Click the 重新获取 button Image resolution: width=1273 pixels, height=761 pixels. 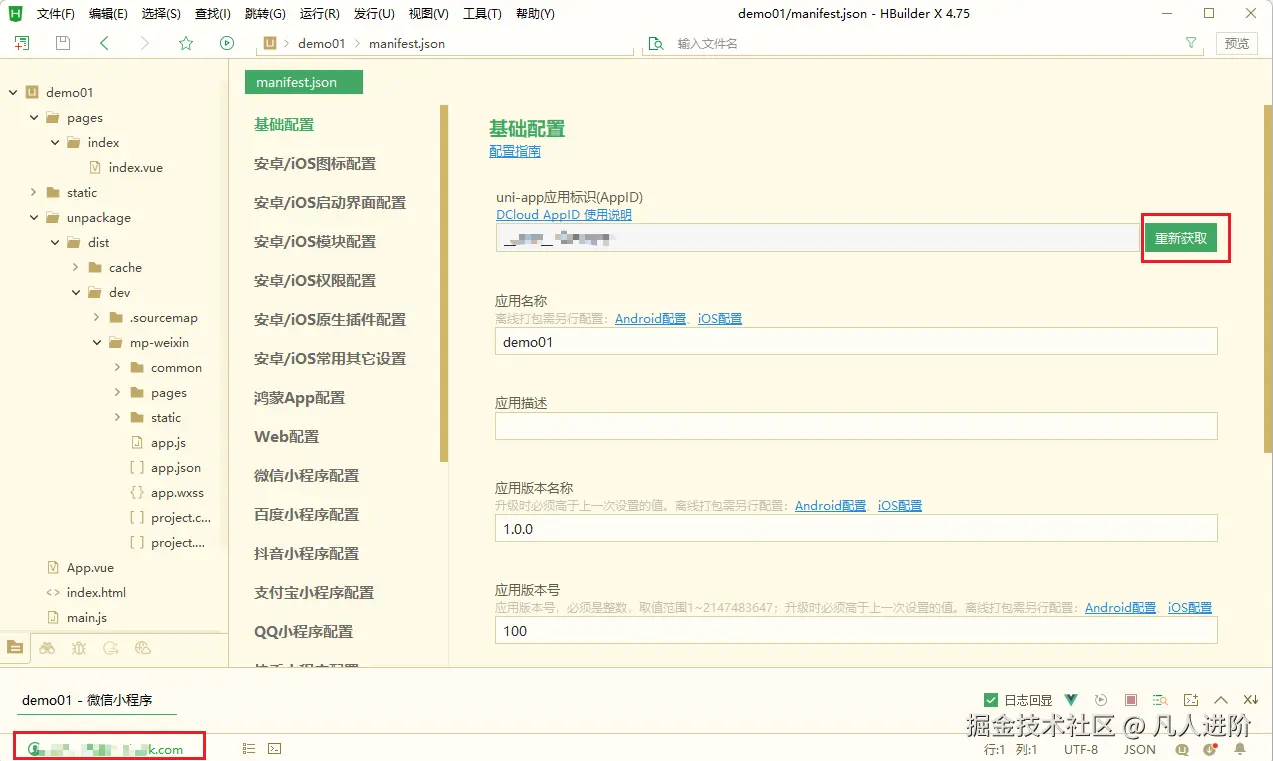(1181, 238)
